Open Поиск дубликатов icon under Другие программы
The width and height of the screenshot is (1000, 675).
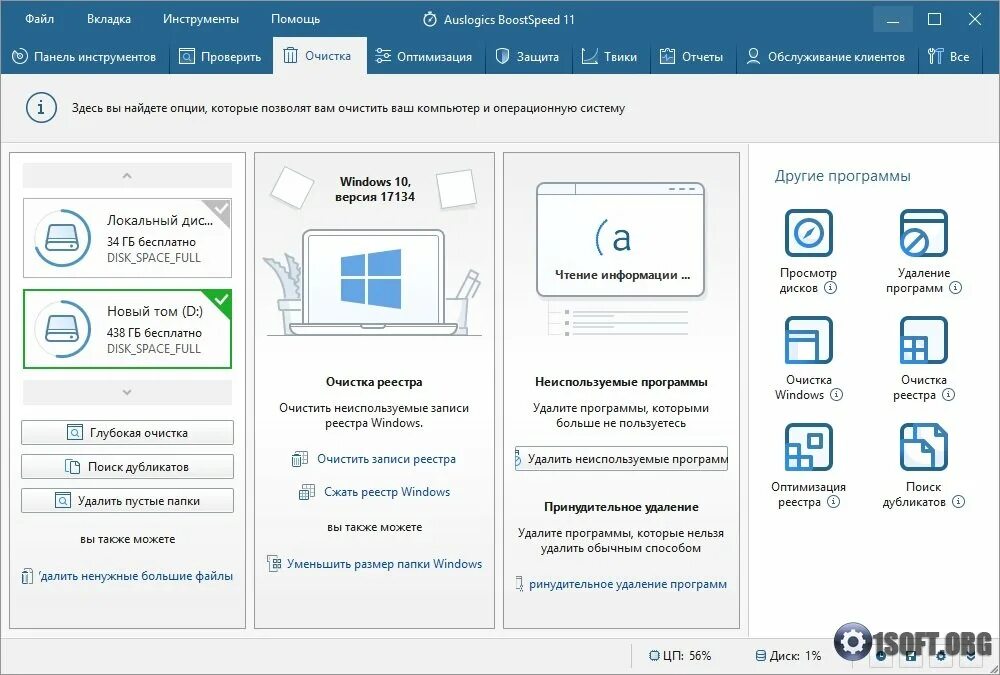[x=923, y=447]
